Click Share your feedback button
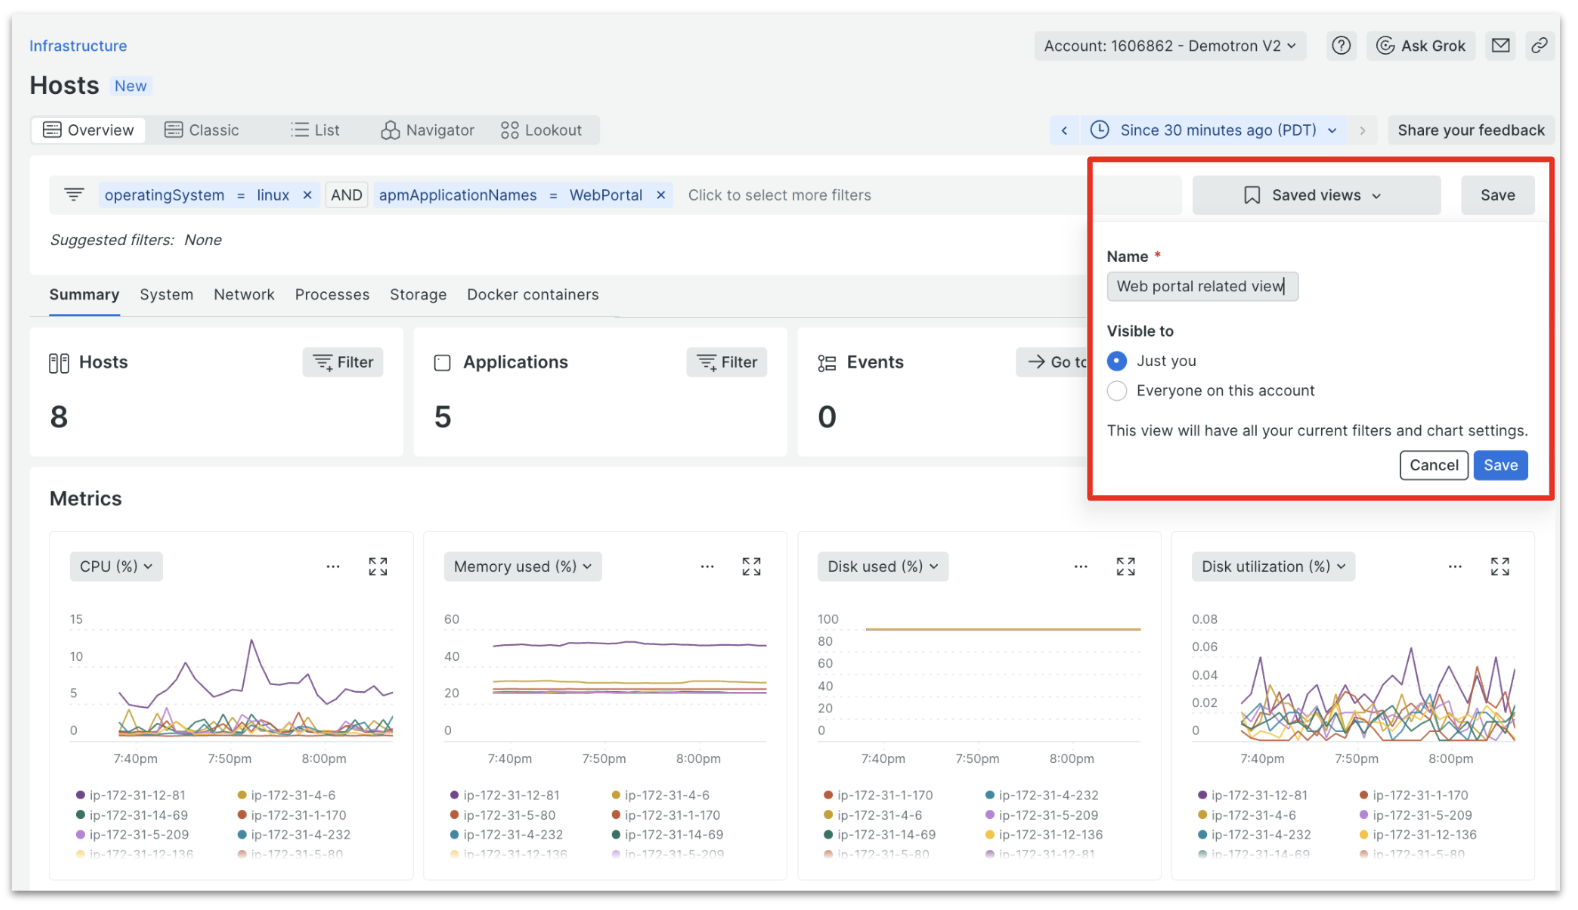1578x910 pixels. coord(1471,131)
